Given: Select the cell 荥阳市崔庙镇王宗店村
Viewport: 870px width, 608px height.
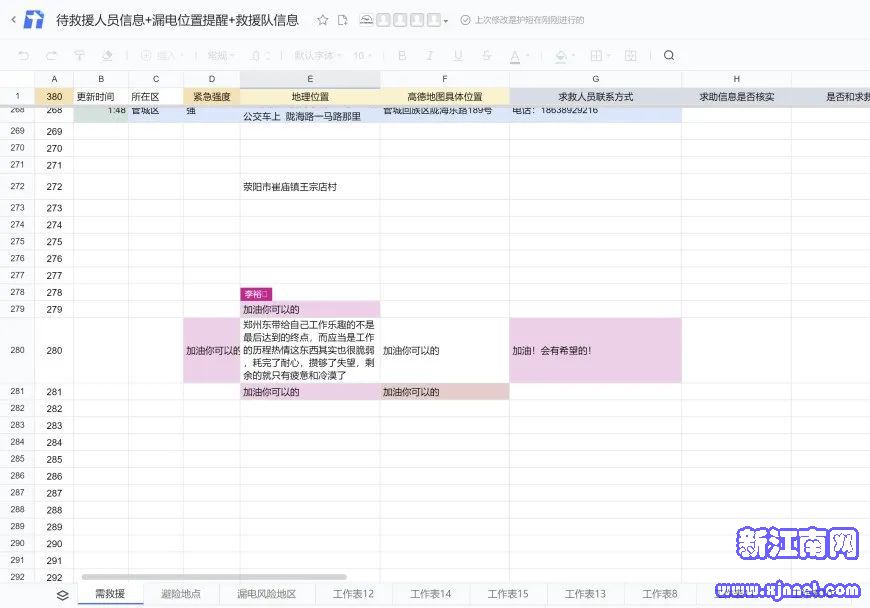Looking at the screenshot, I should point(310,186).
